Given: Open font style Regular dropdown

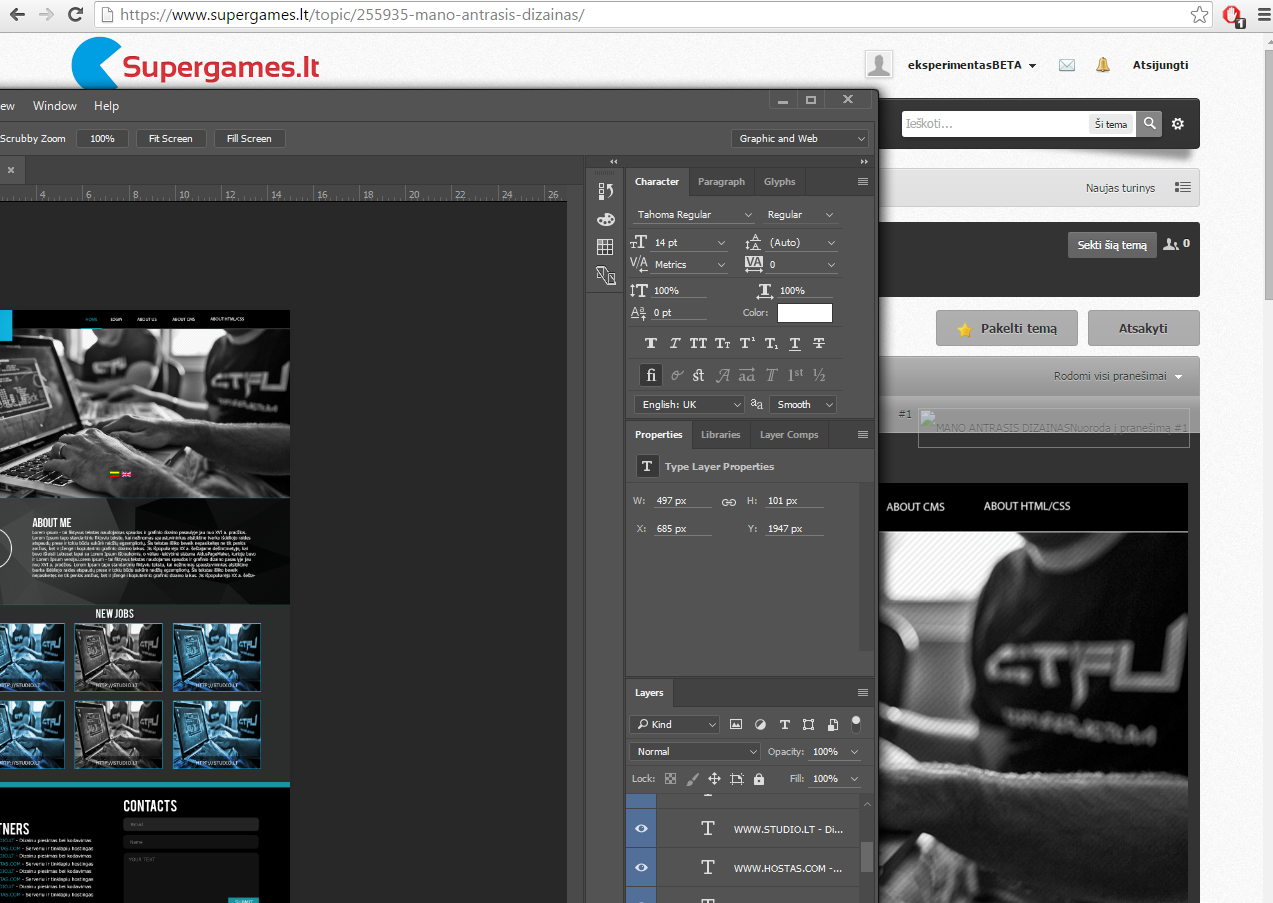Looking at the screenshot, I should coord(799,215).
